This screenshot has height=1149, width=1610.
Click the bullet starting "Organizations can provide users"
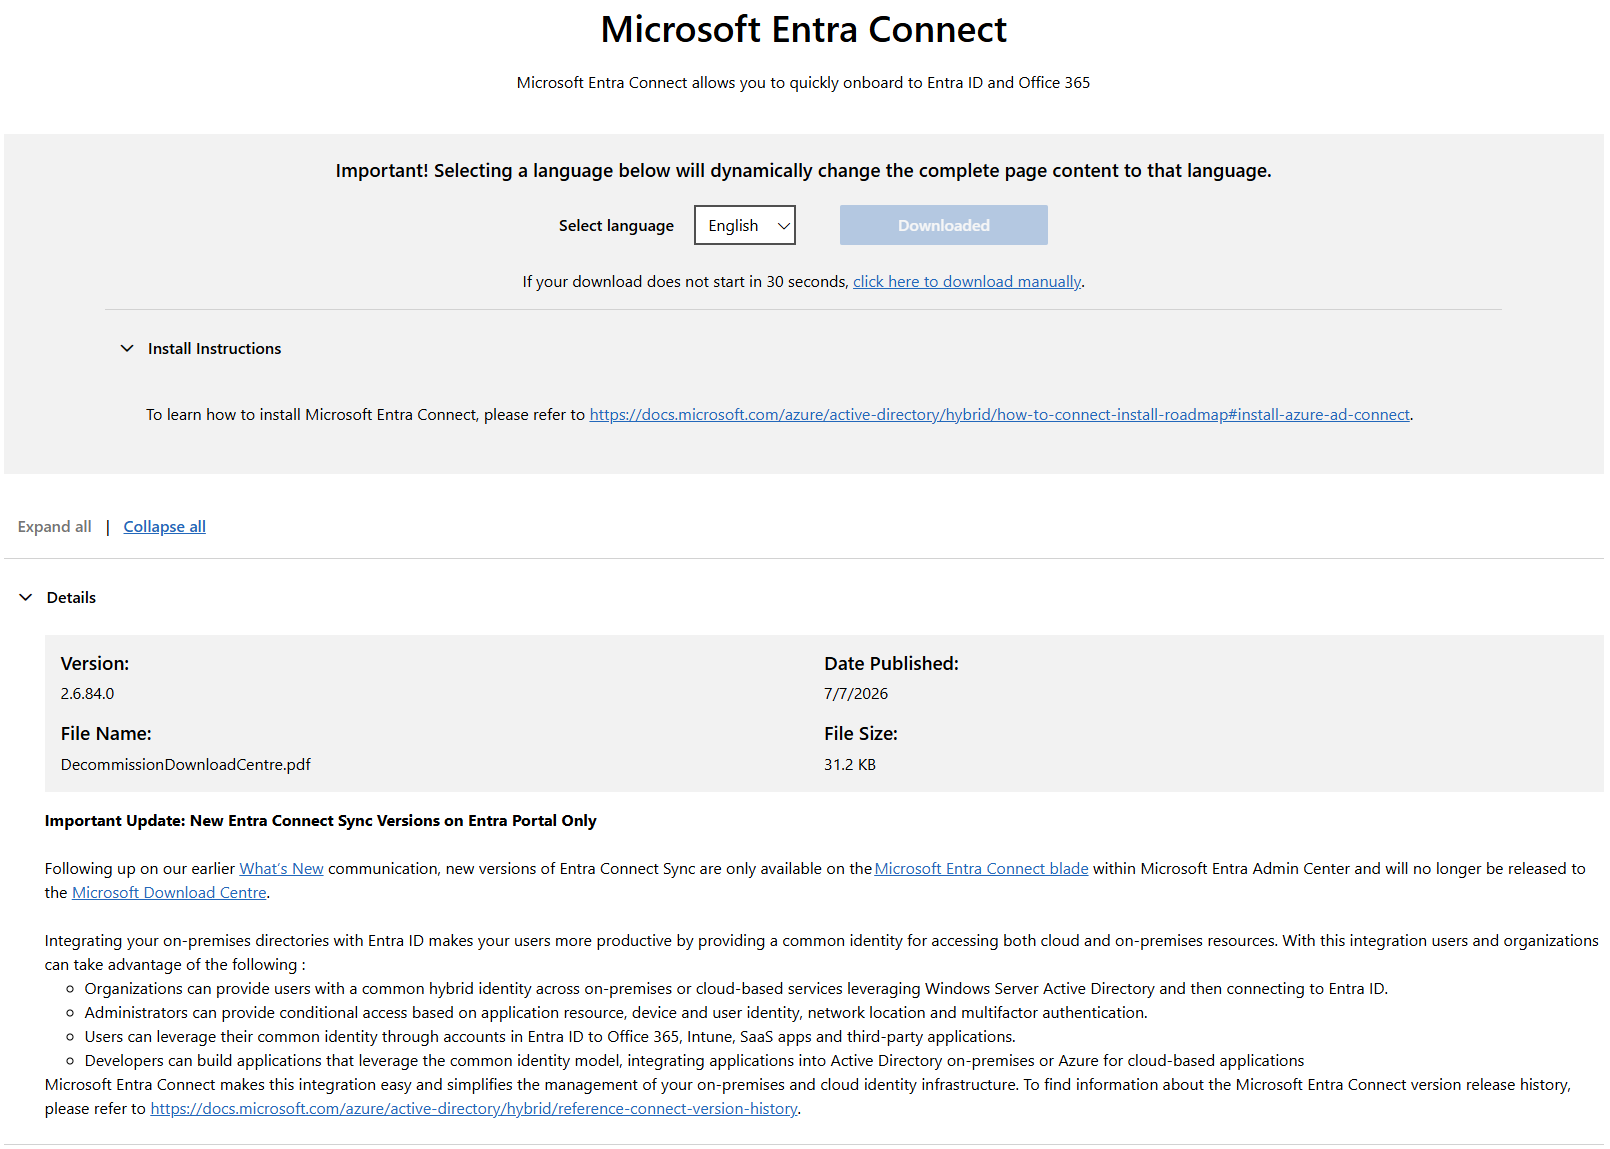click(736, 989)
